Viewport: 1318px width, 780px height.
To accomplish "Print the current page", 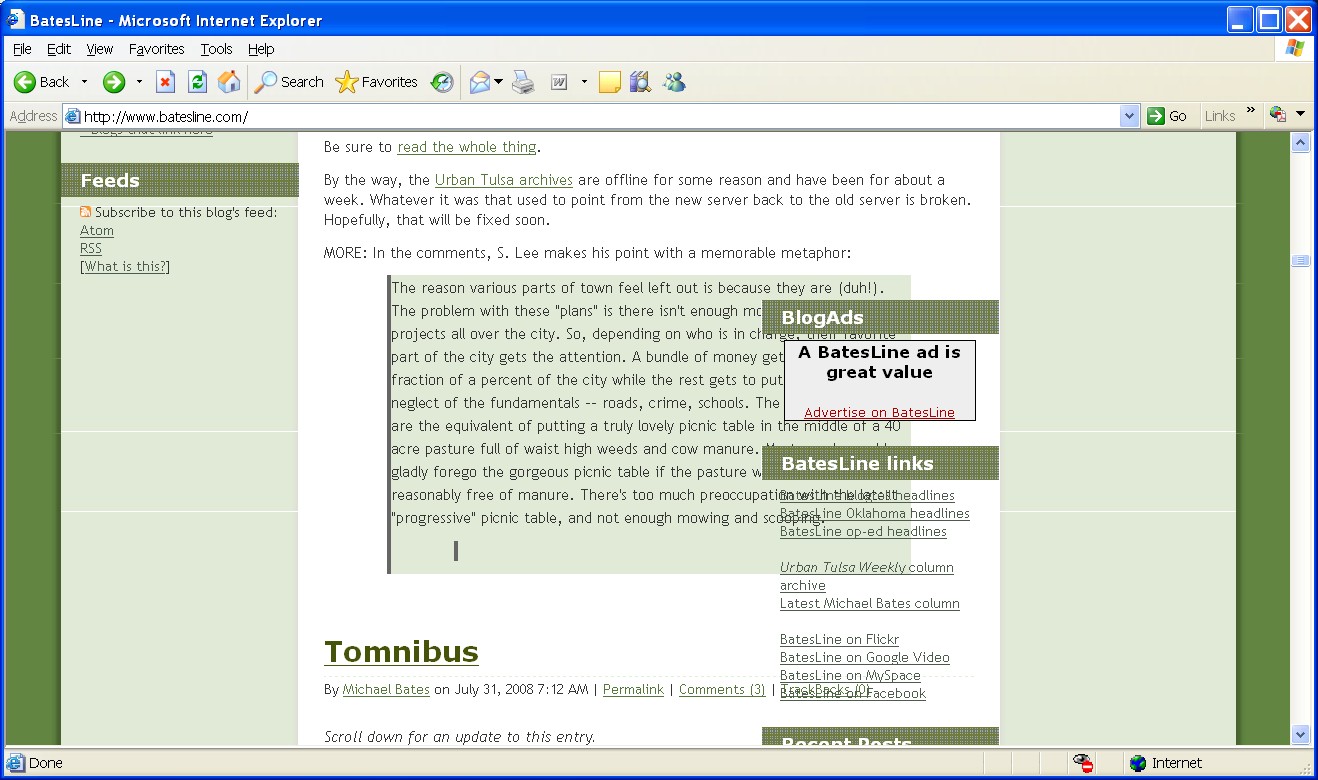I will coord(523,82).
